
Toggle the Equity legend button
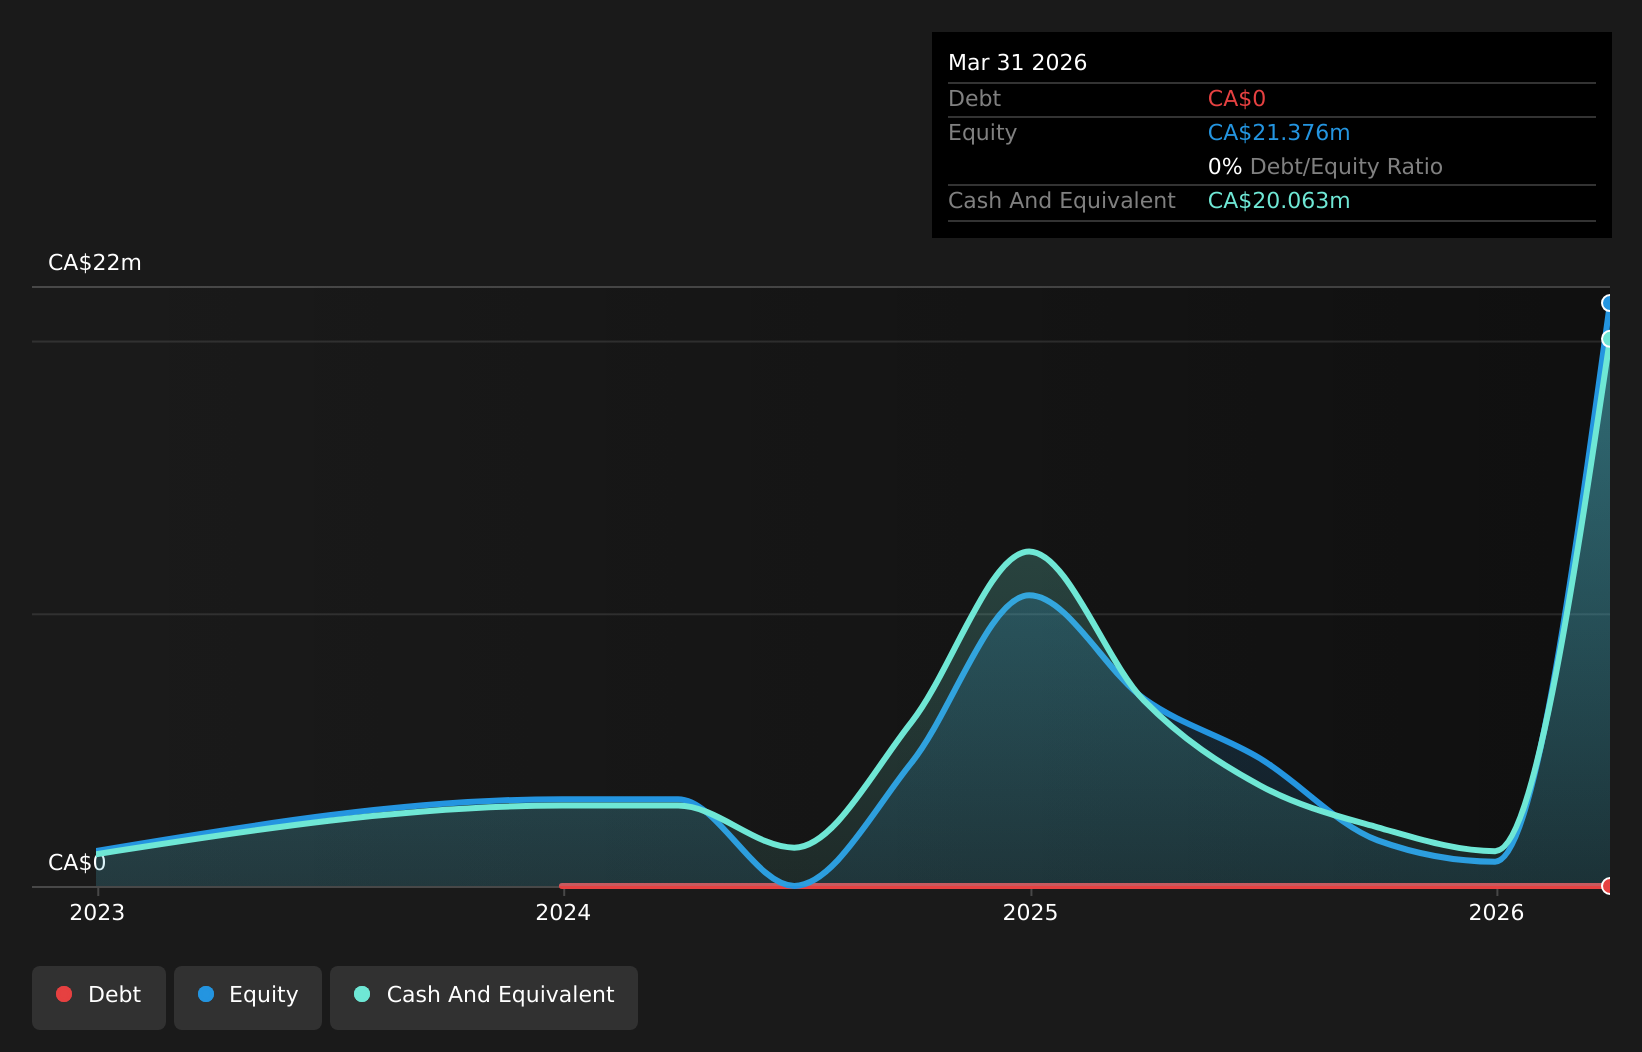pos(248,997)
